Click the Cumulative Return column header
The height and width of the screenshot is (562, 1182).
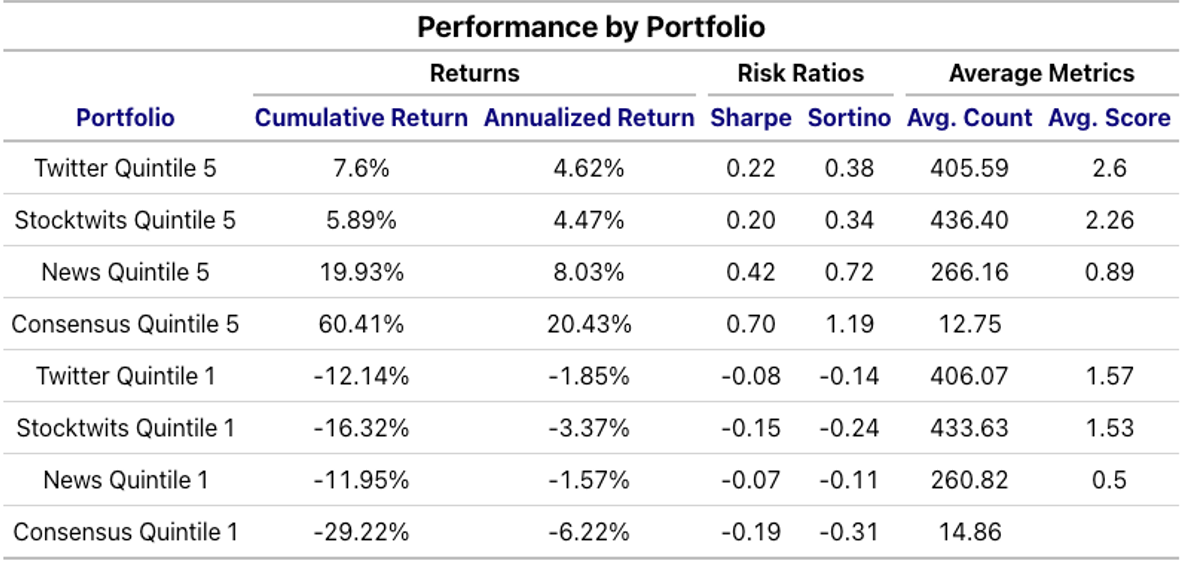361,118
